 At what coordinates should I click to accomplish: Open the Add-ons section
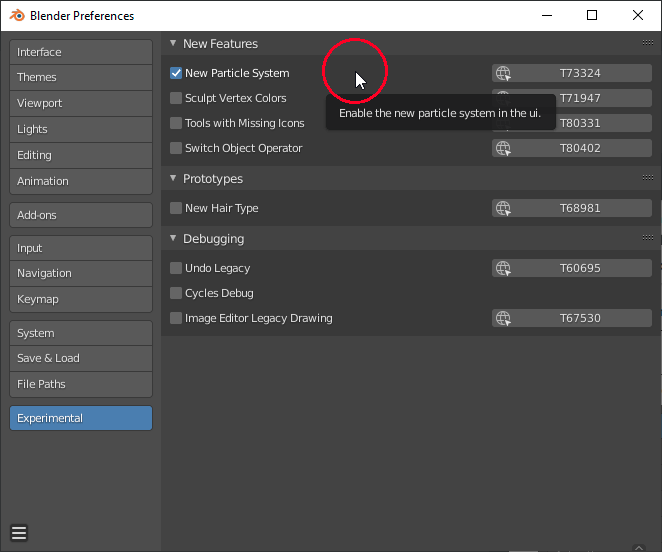[81, 215]
